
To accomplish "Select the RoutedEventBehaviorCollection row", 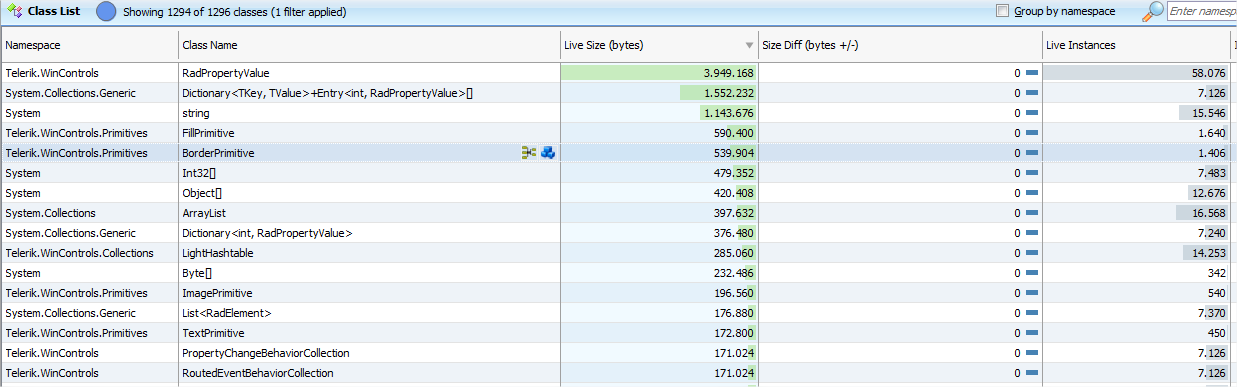I will (618, 373).
